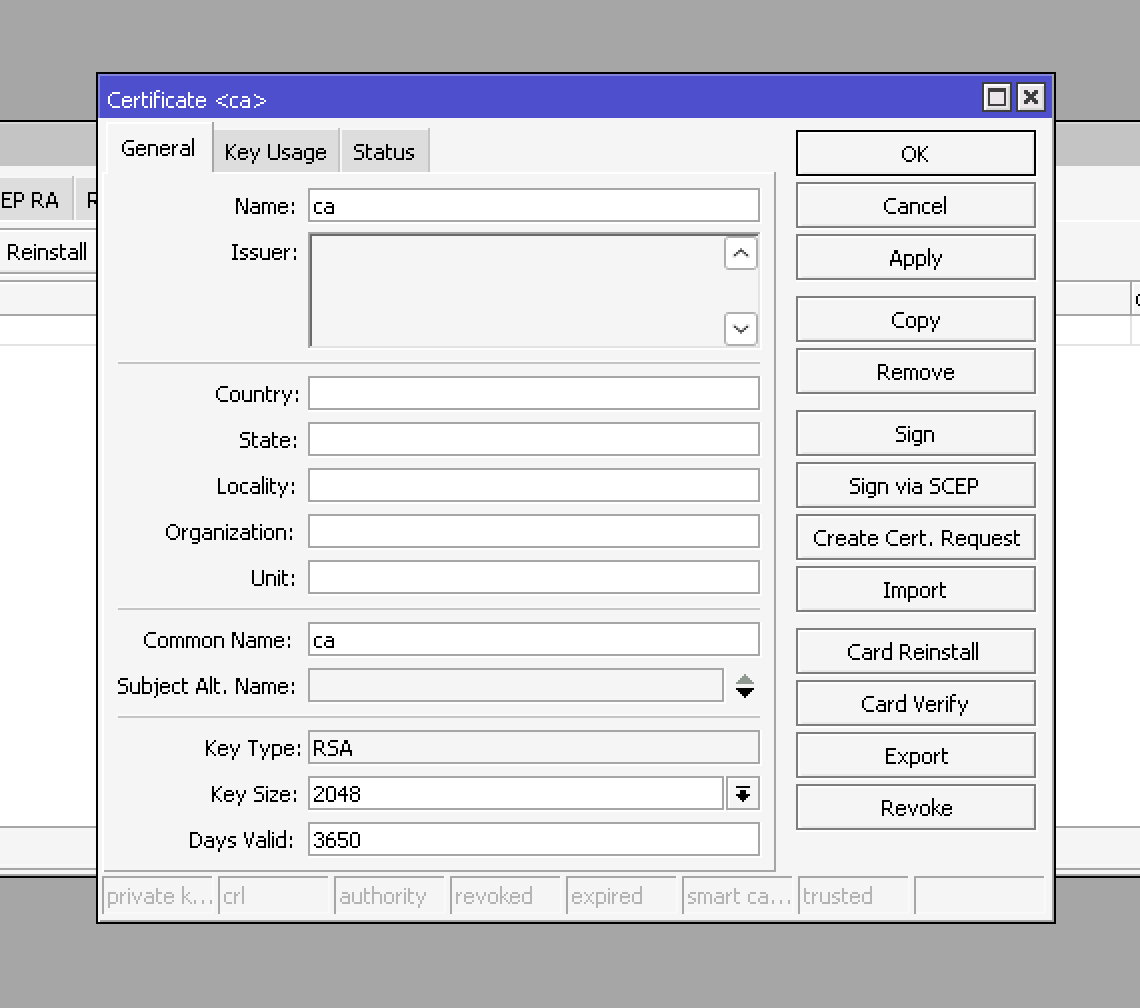
Task: Revoke the ca certificate
Action: (x=915, y=808)
